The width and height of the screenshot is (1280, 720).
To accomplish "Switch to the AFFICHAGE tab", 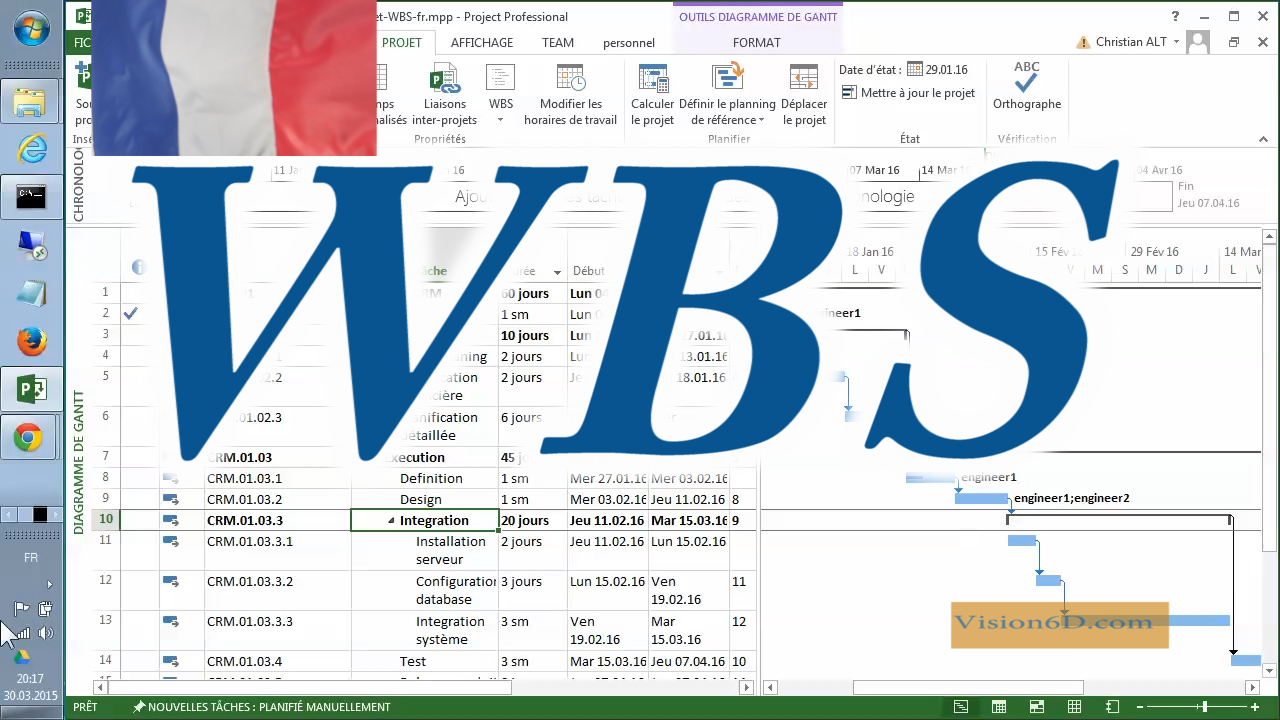I will 482,43.
